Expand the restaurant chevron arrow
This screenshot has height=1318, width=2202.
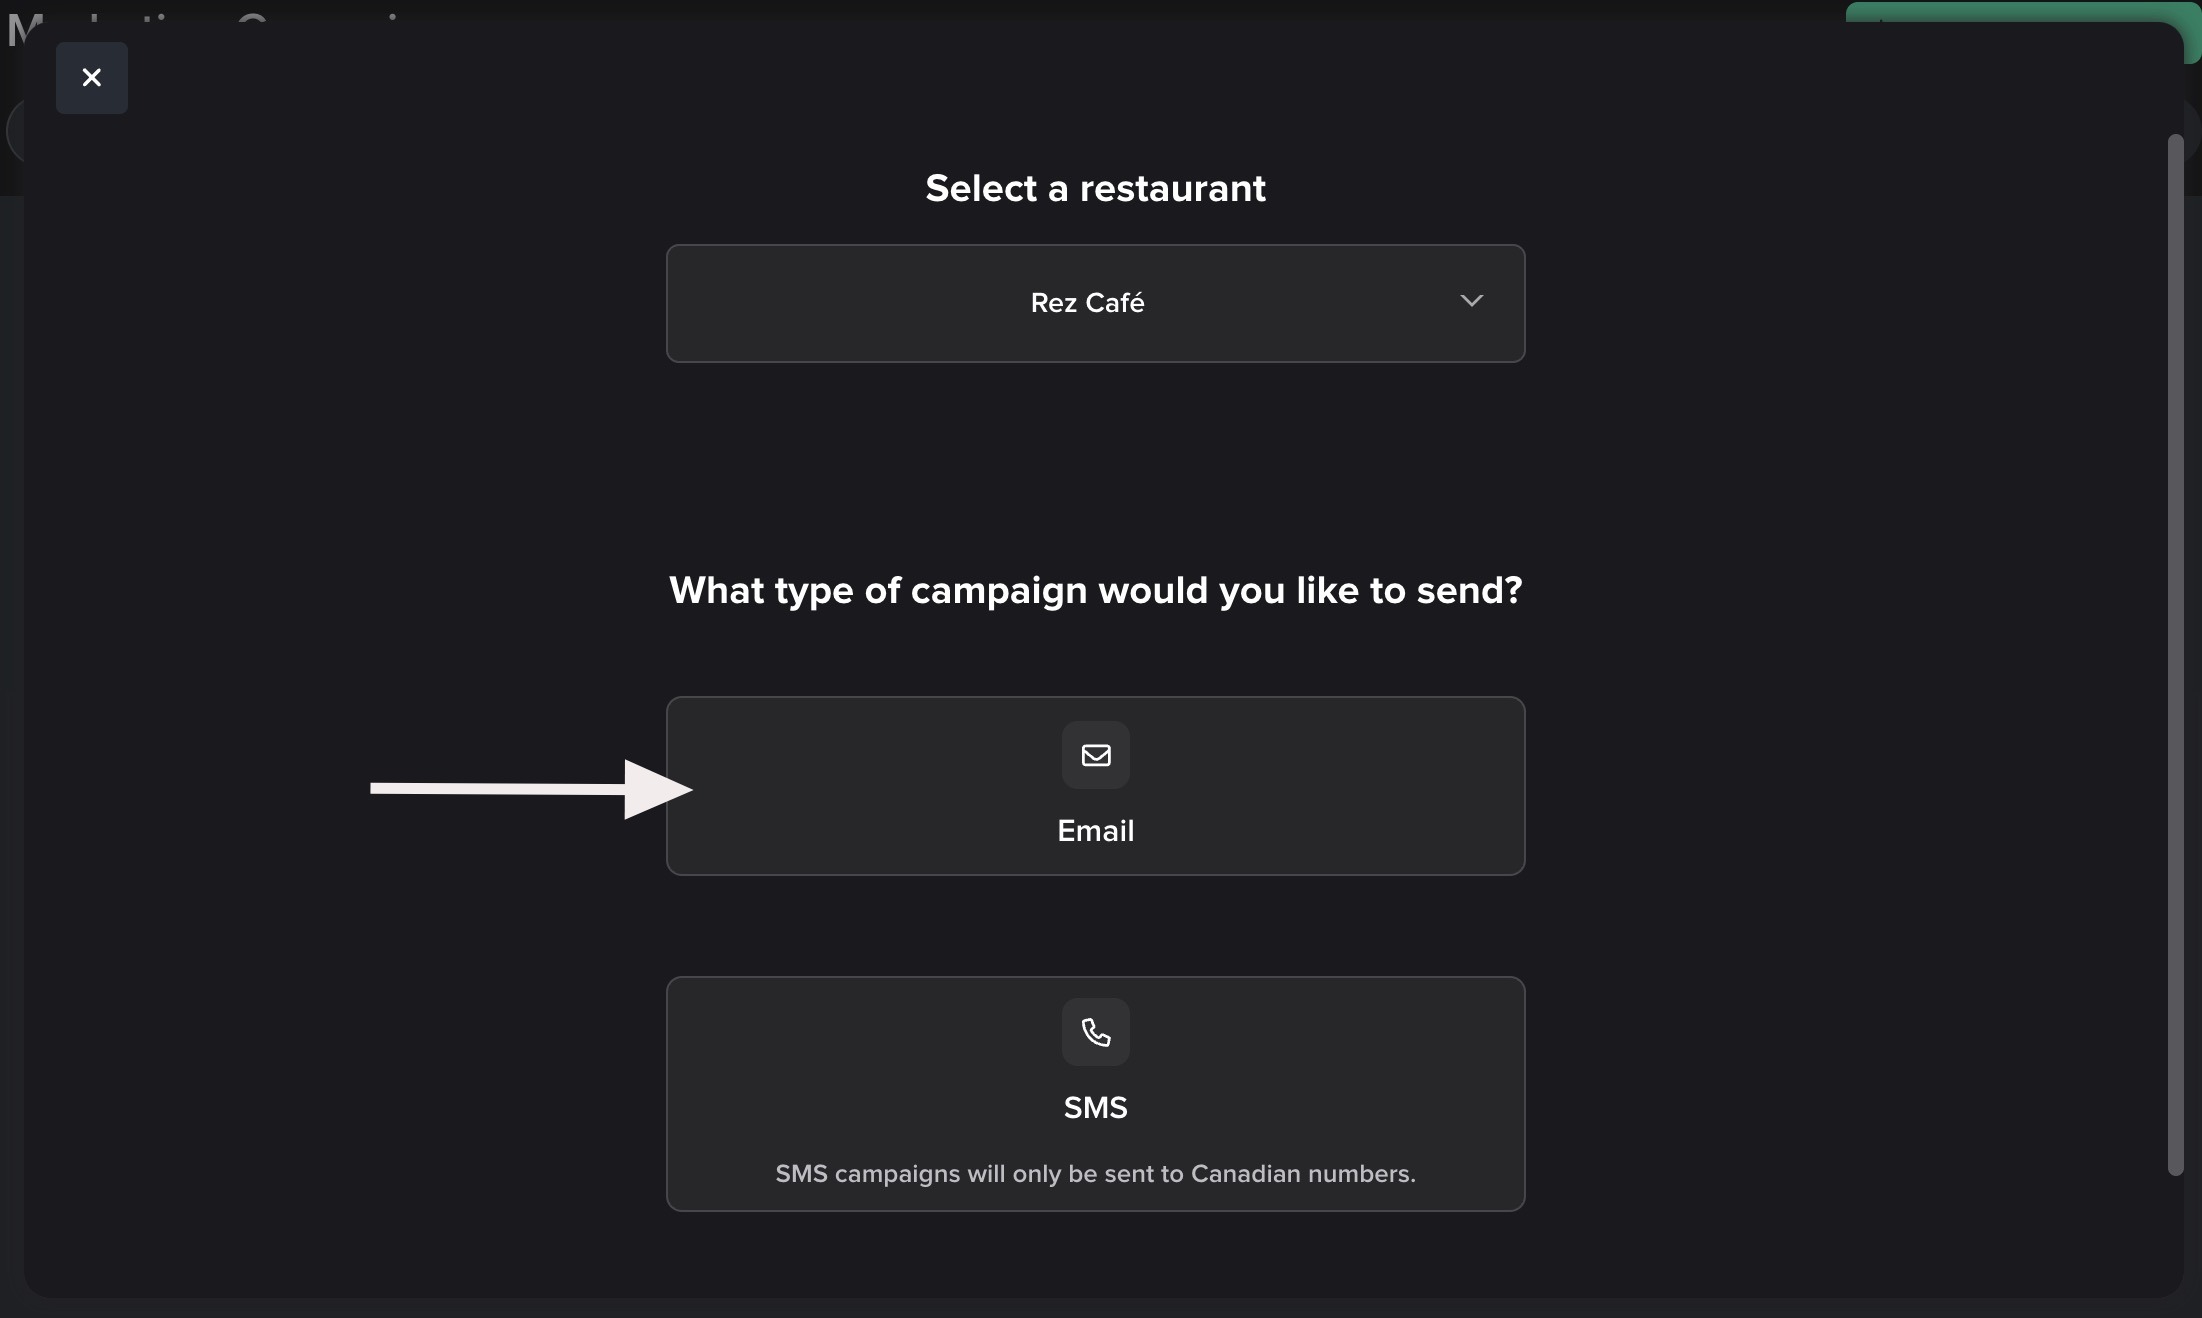coord(1470,301)
